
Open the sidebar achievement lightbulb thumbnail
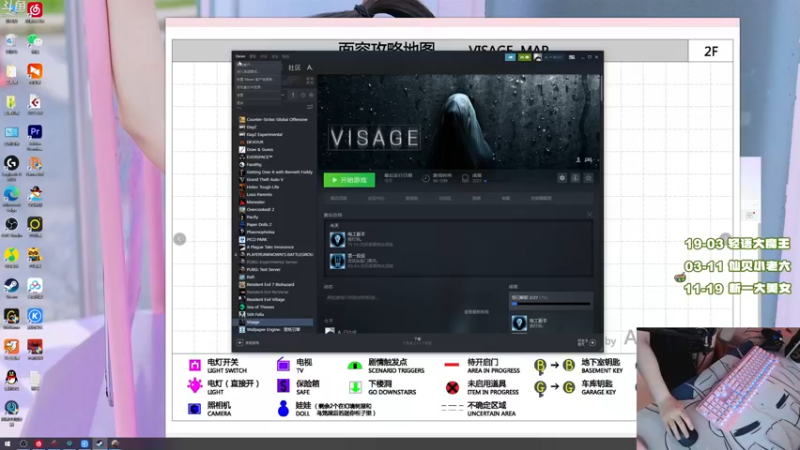pyautogui.click(x=519, y=323)
